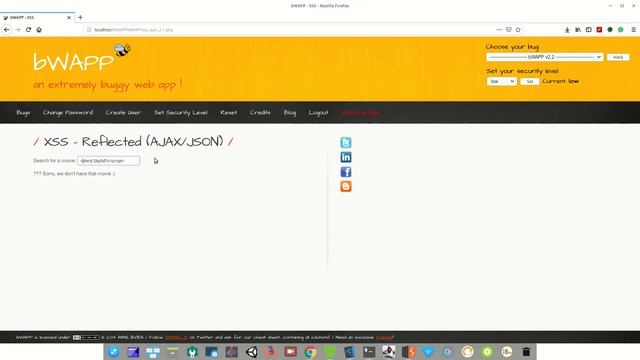Open the page actions three-dot menu

[499, 29]
